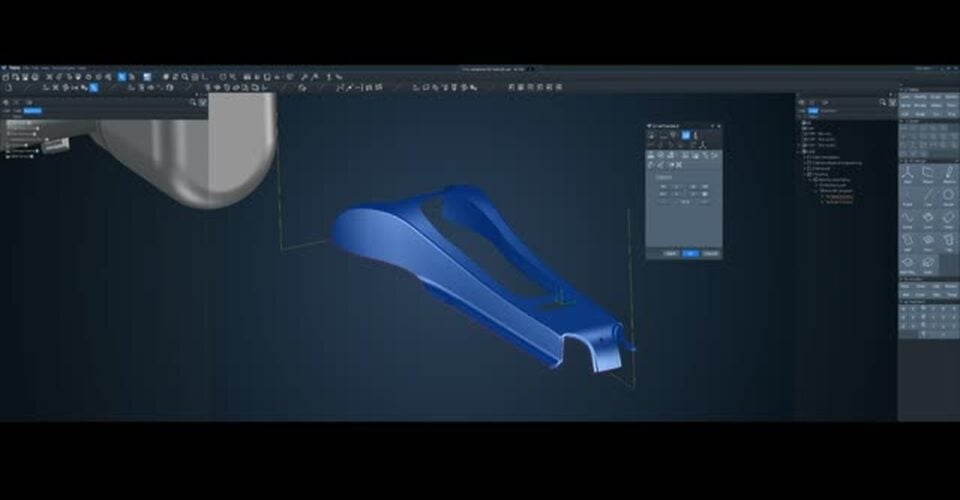The width and height of the screenshot is (960, 500).
Task: Open the highlighted tab in right tree panel
Action: [814, 111]
